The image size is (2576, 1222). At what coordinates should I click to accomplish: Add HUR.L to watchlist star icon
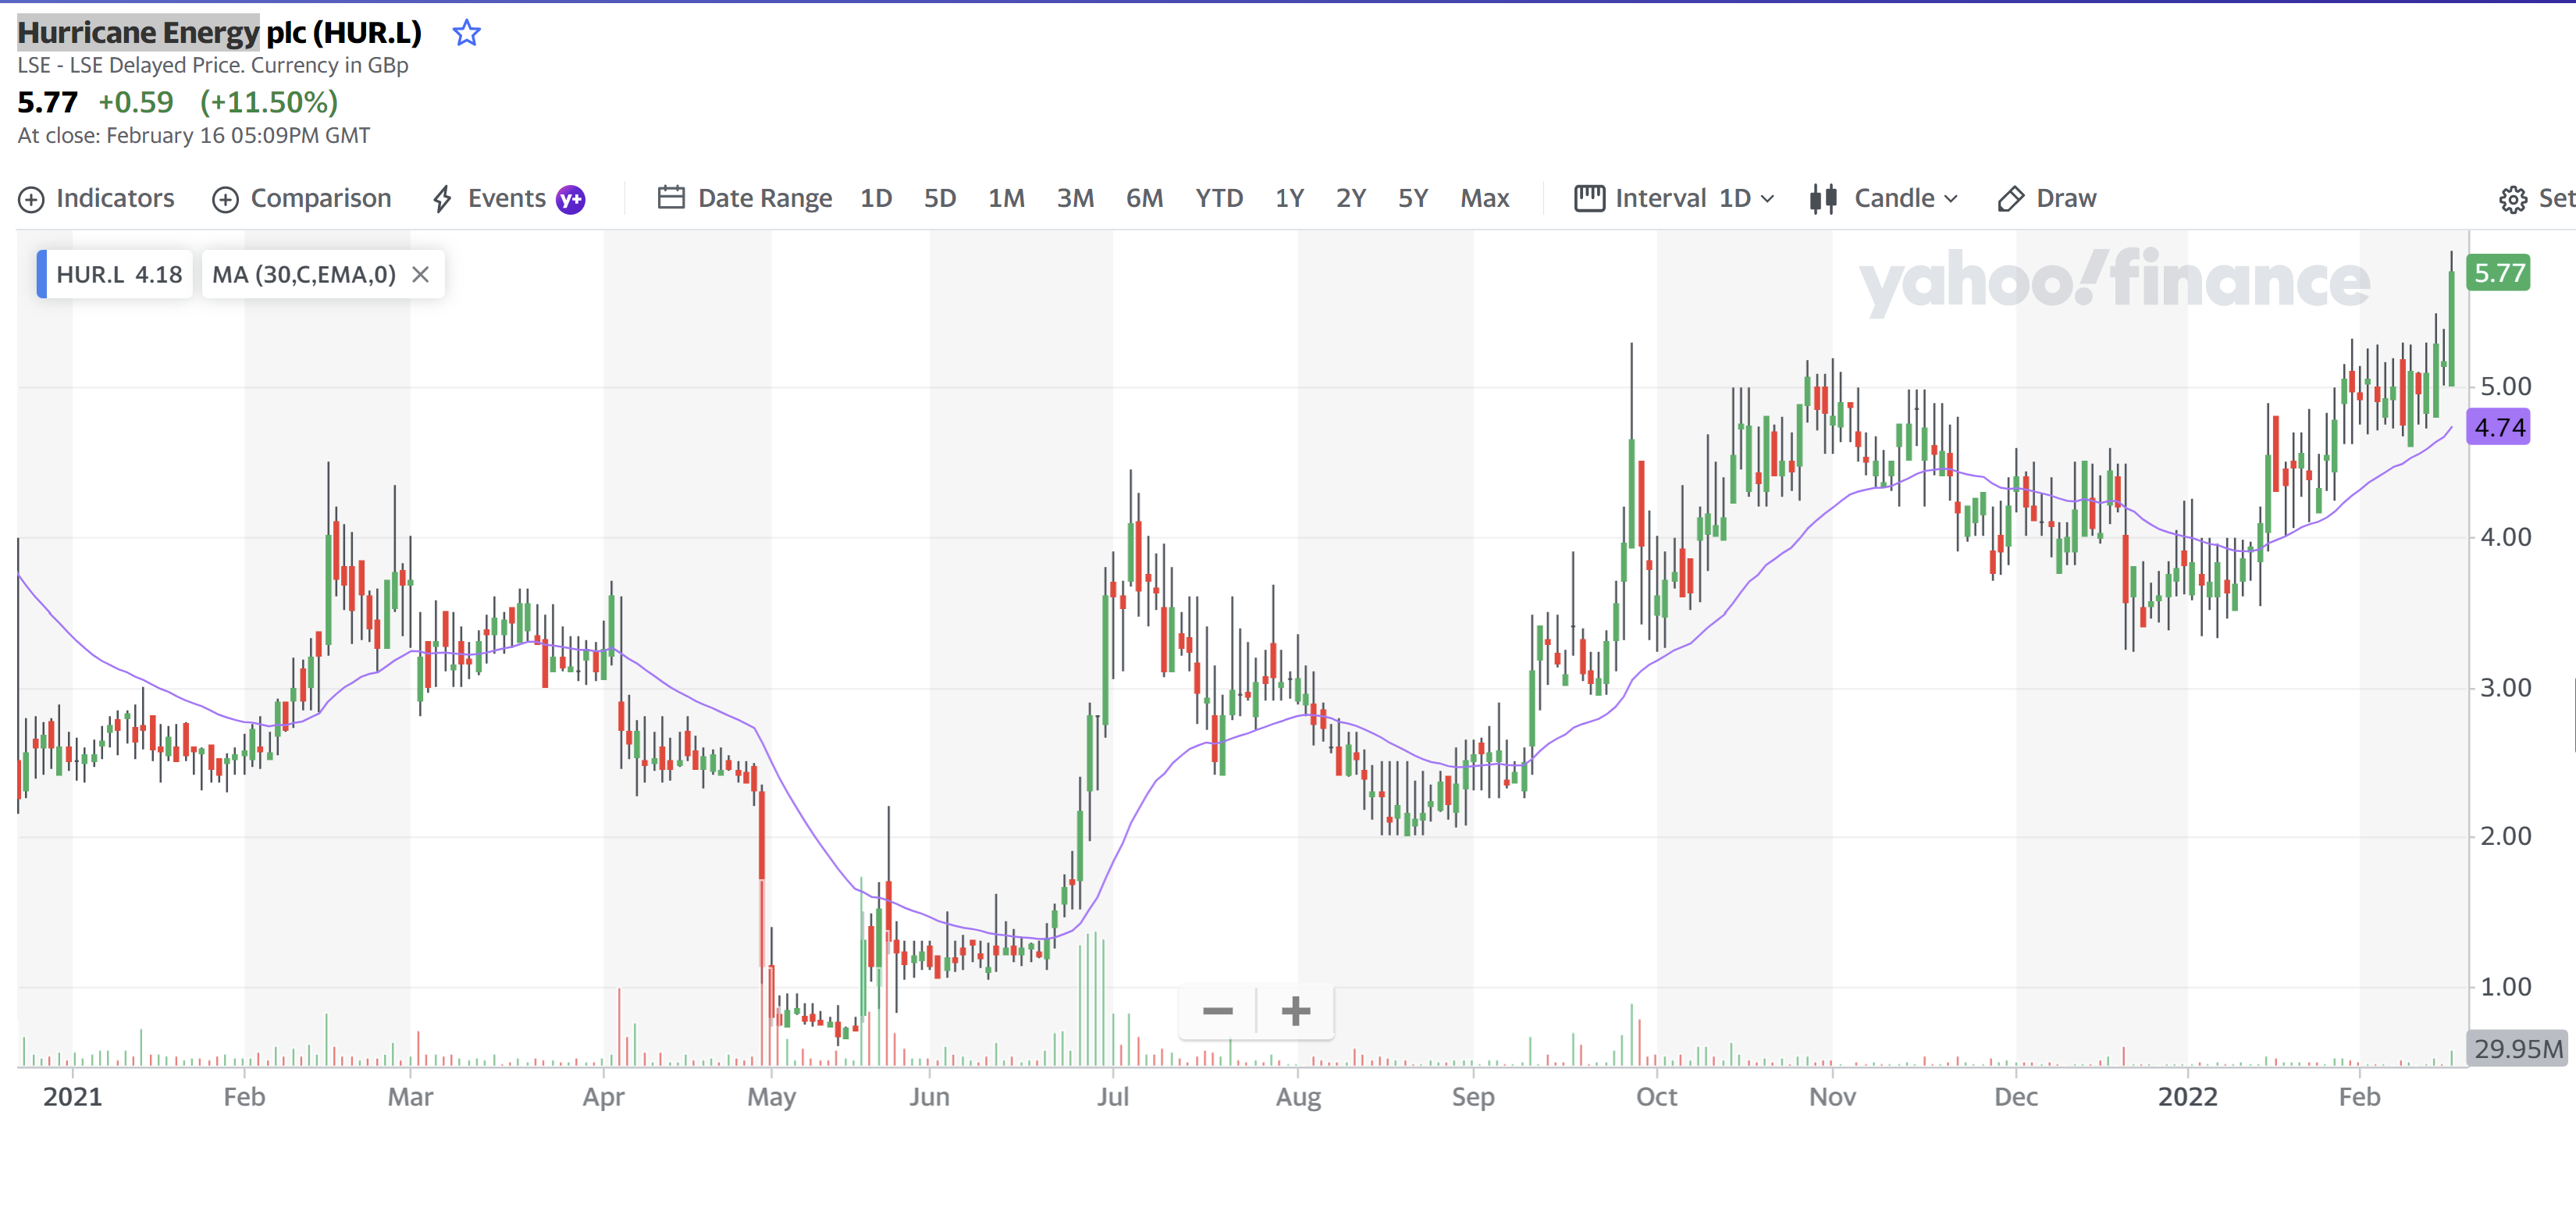click(466, 33)
